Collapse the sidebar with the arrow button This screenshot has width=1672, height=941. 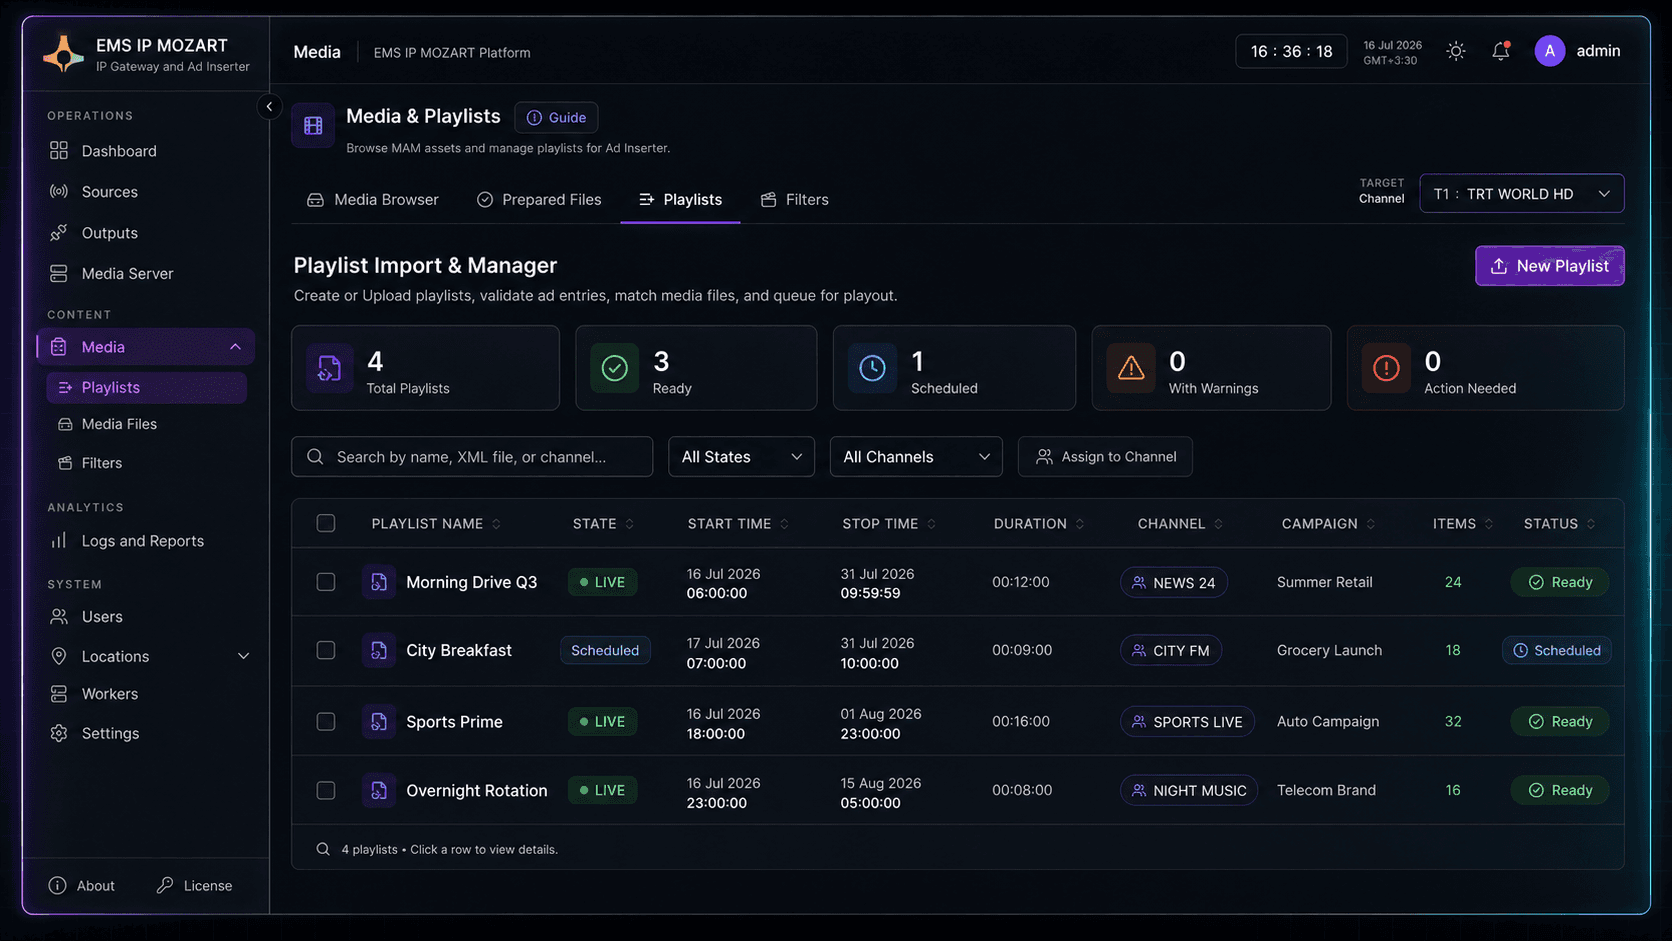pyautogui.click(x=269, y=106)
